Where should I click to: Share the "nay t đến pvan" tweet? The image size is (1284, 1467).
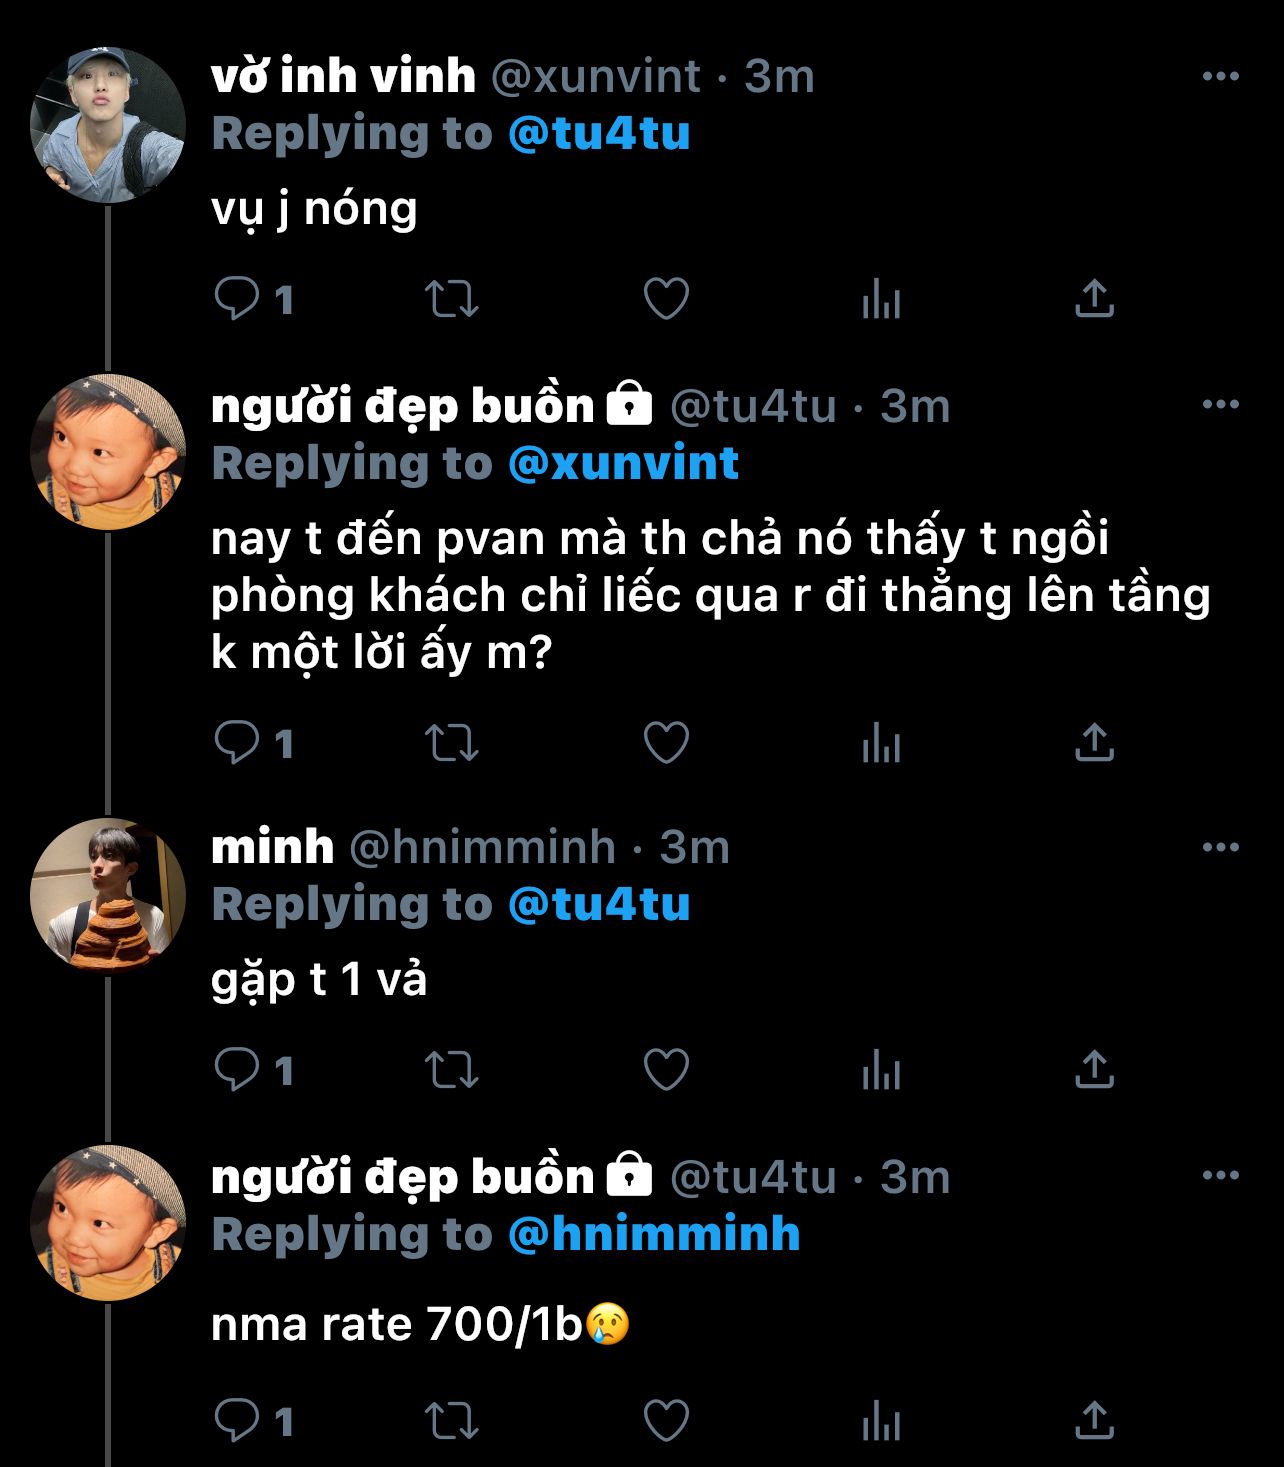point(1094,743)
